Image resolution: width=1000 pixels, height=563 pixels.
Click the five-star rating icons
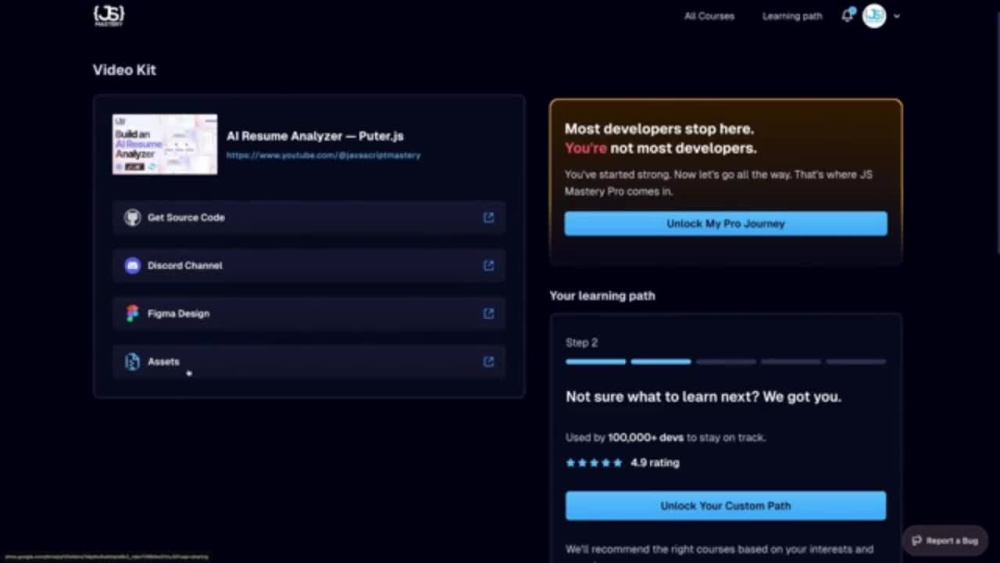point(594,463)
